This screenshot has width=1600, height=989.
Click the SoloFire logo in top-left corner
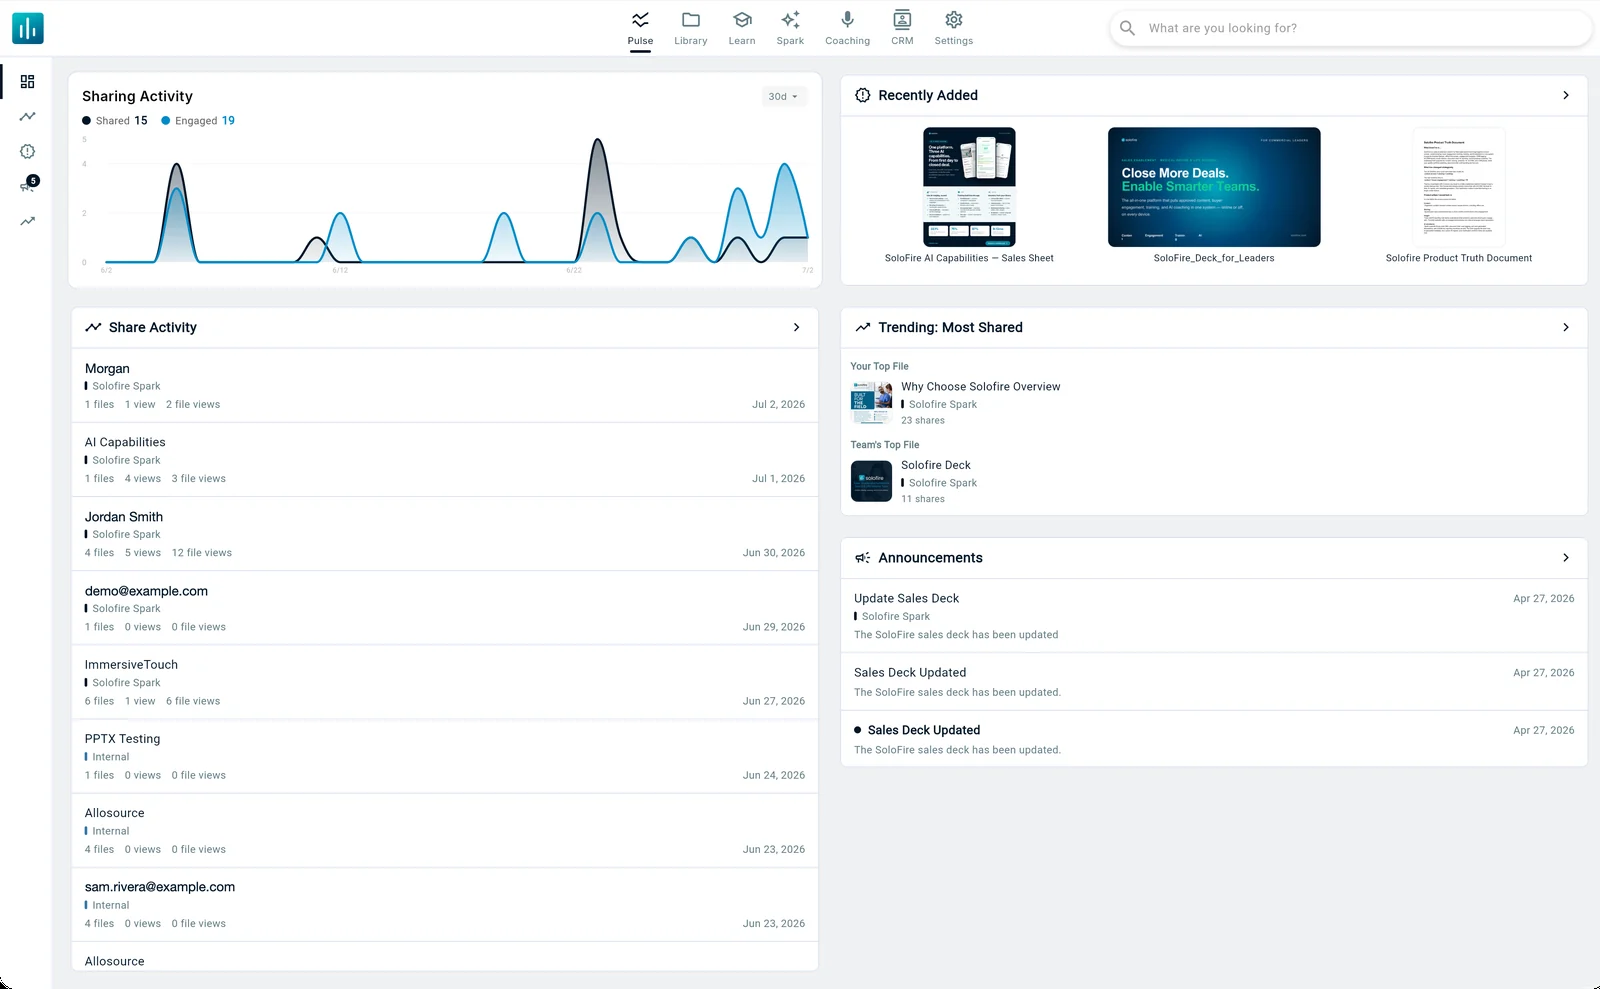click(28, 28)
